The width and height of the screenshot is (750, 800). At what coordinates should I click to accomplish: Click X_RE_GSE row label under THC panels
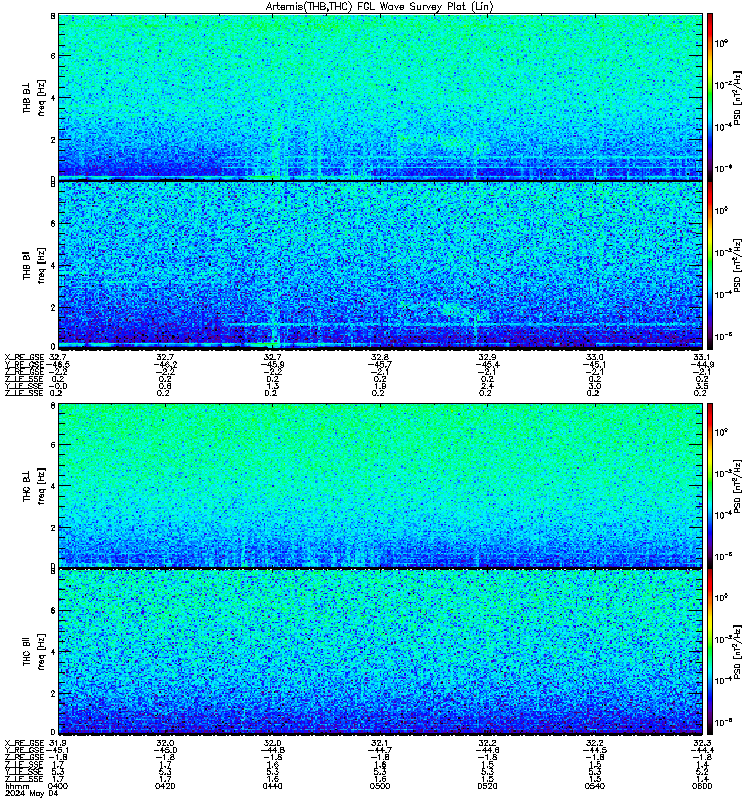pos(24,743)
